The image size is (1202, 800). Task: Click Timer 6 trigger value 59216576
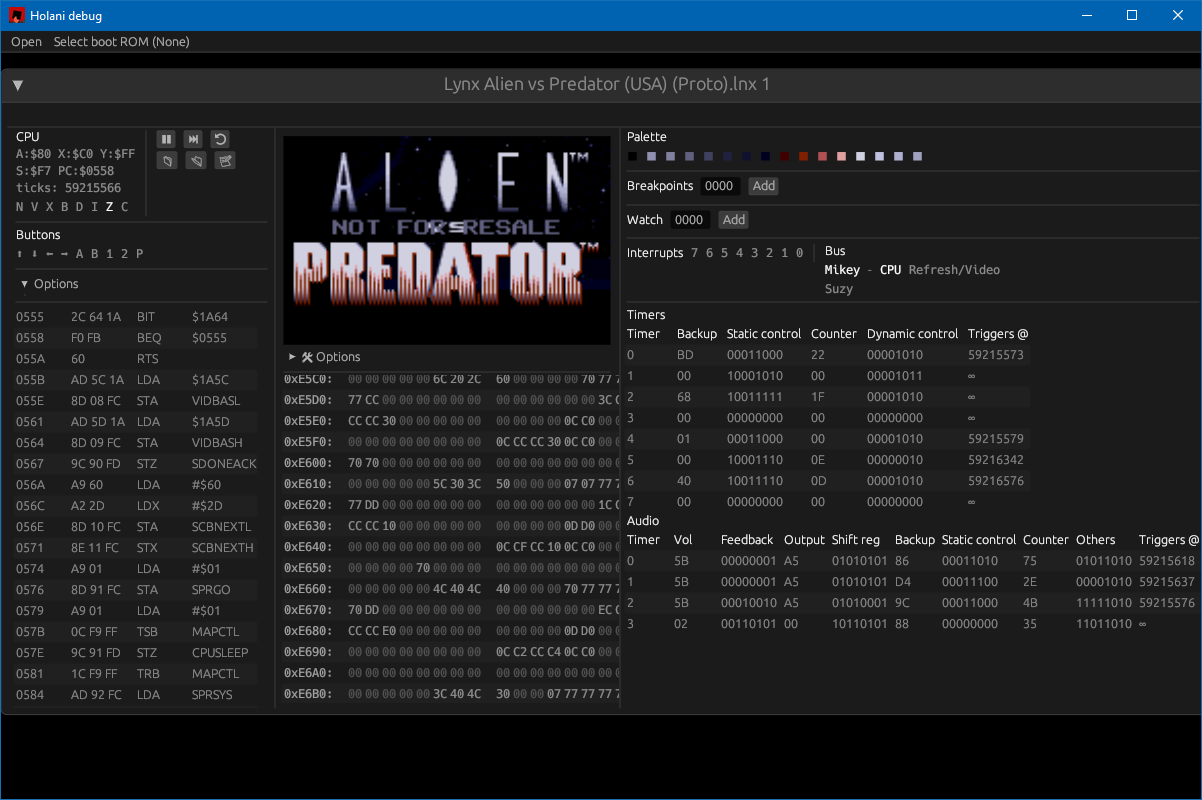click(995, 481)
